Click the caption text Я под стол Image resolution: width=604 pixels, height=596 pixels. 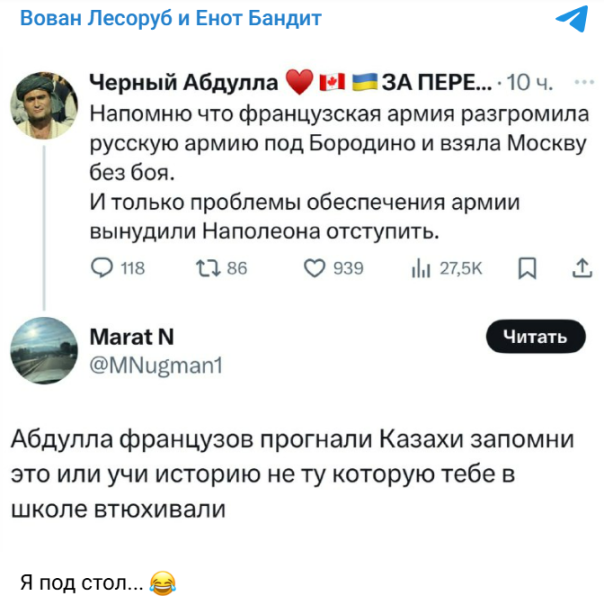[80, 581]
